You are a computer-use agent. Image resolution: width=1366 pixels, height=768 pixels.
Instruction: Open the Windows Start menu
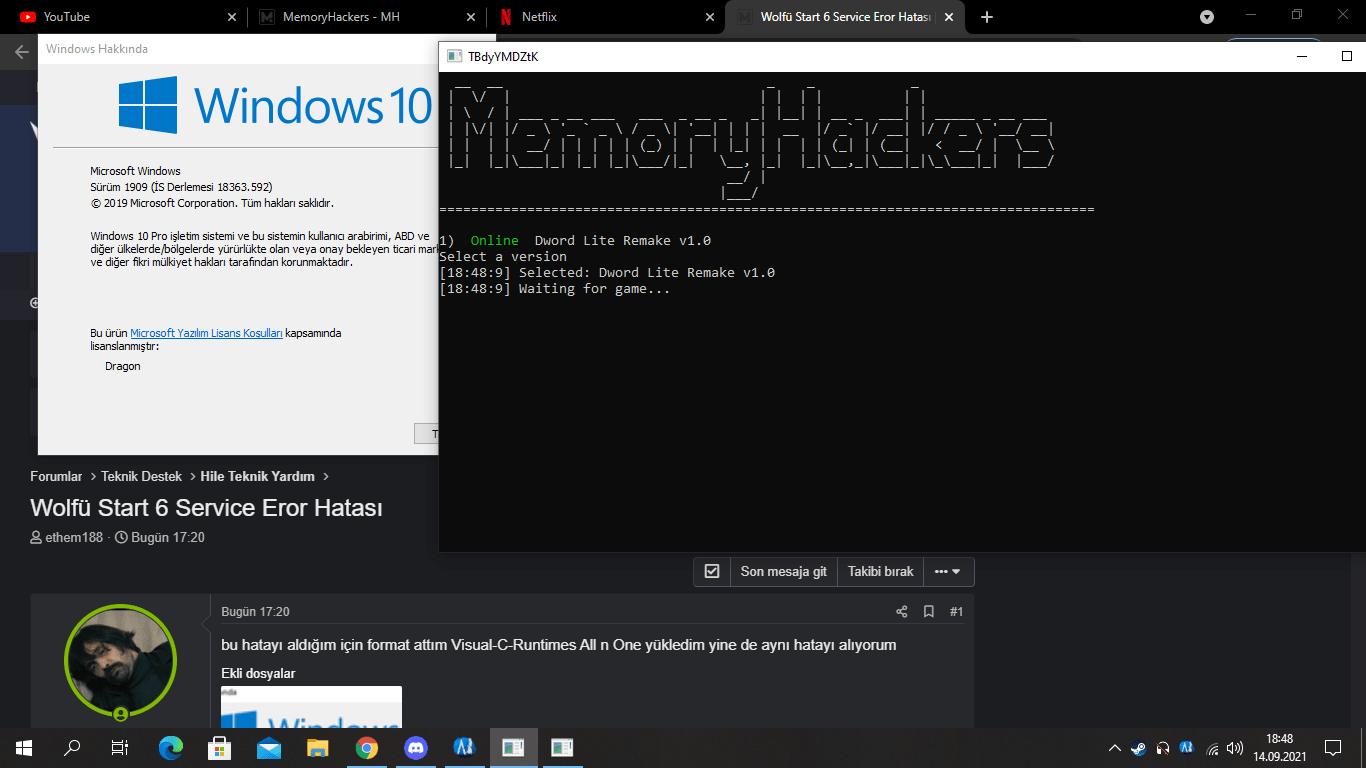[x=23, y=747]
